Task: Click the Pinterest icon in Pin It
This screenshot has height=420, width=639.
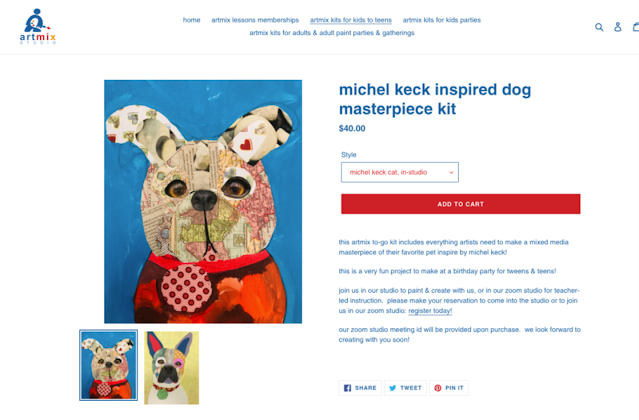Action: tap(438, 388)
